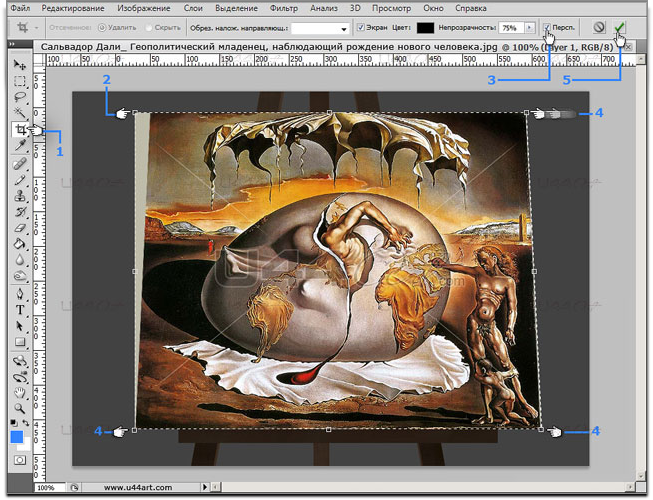Click the top-center crop handle

click(329, 112)
